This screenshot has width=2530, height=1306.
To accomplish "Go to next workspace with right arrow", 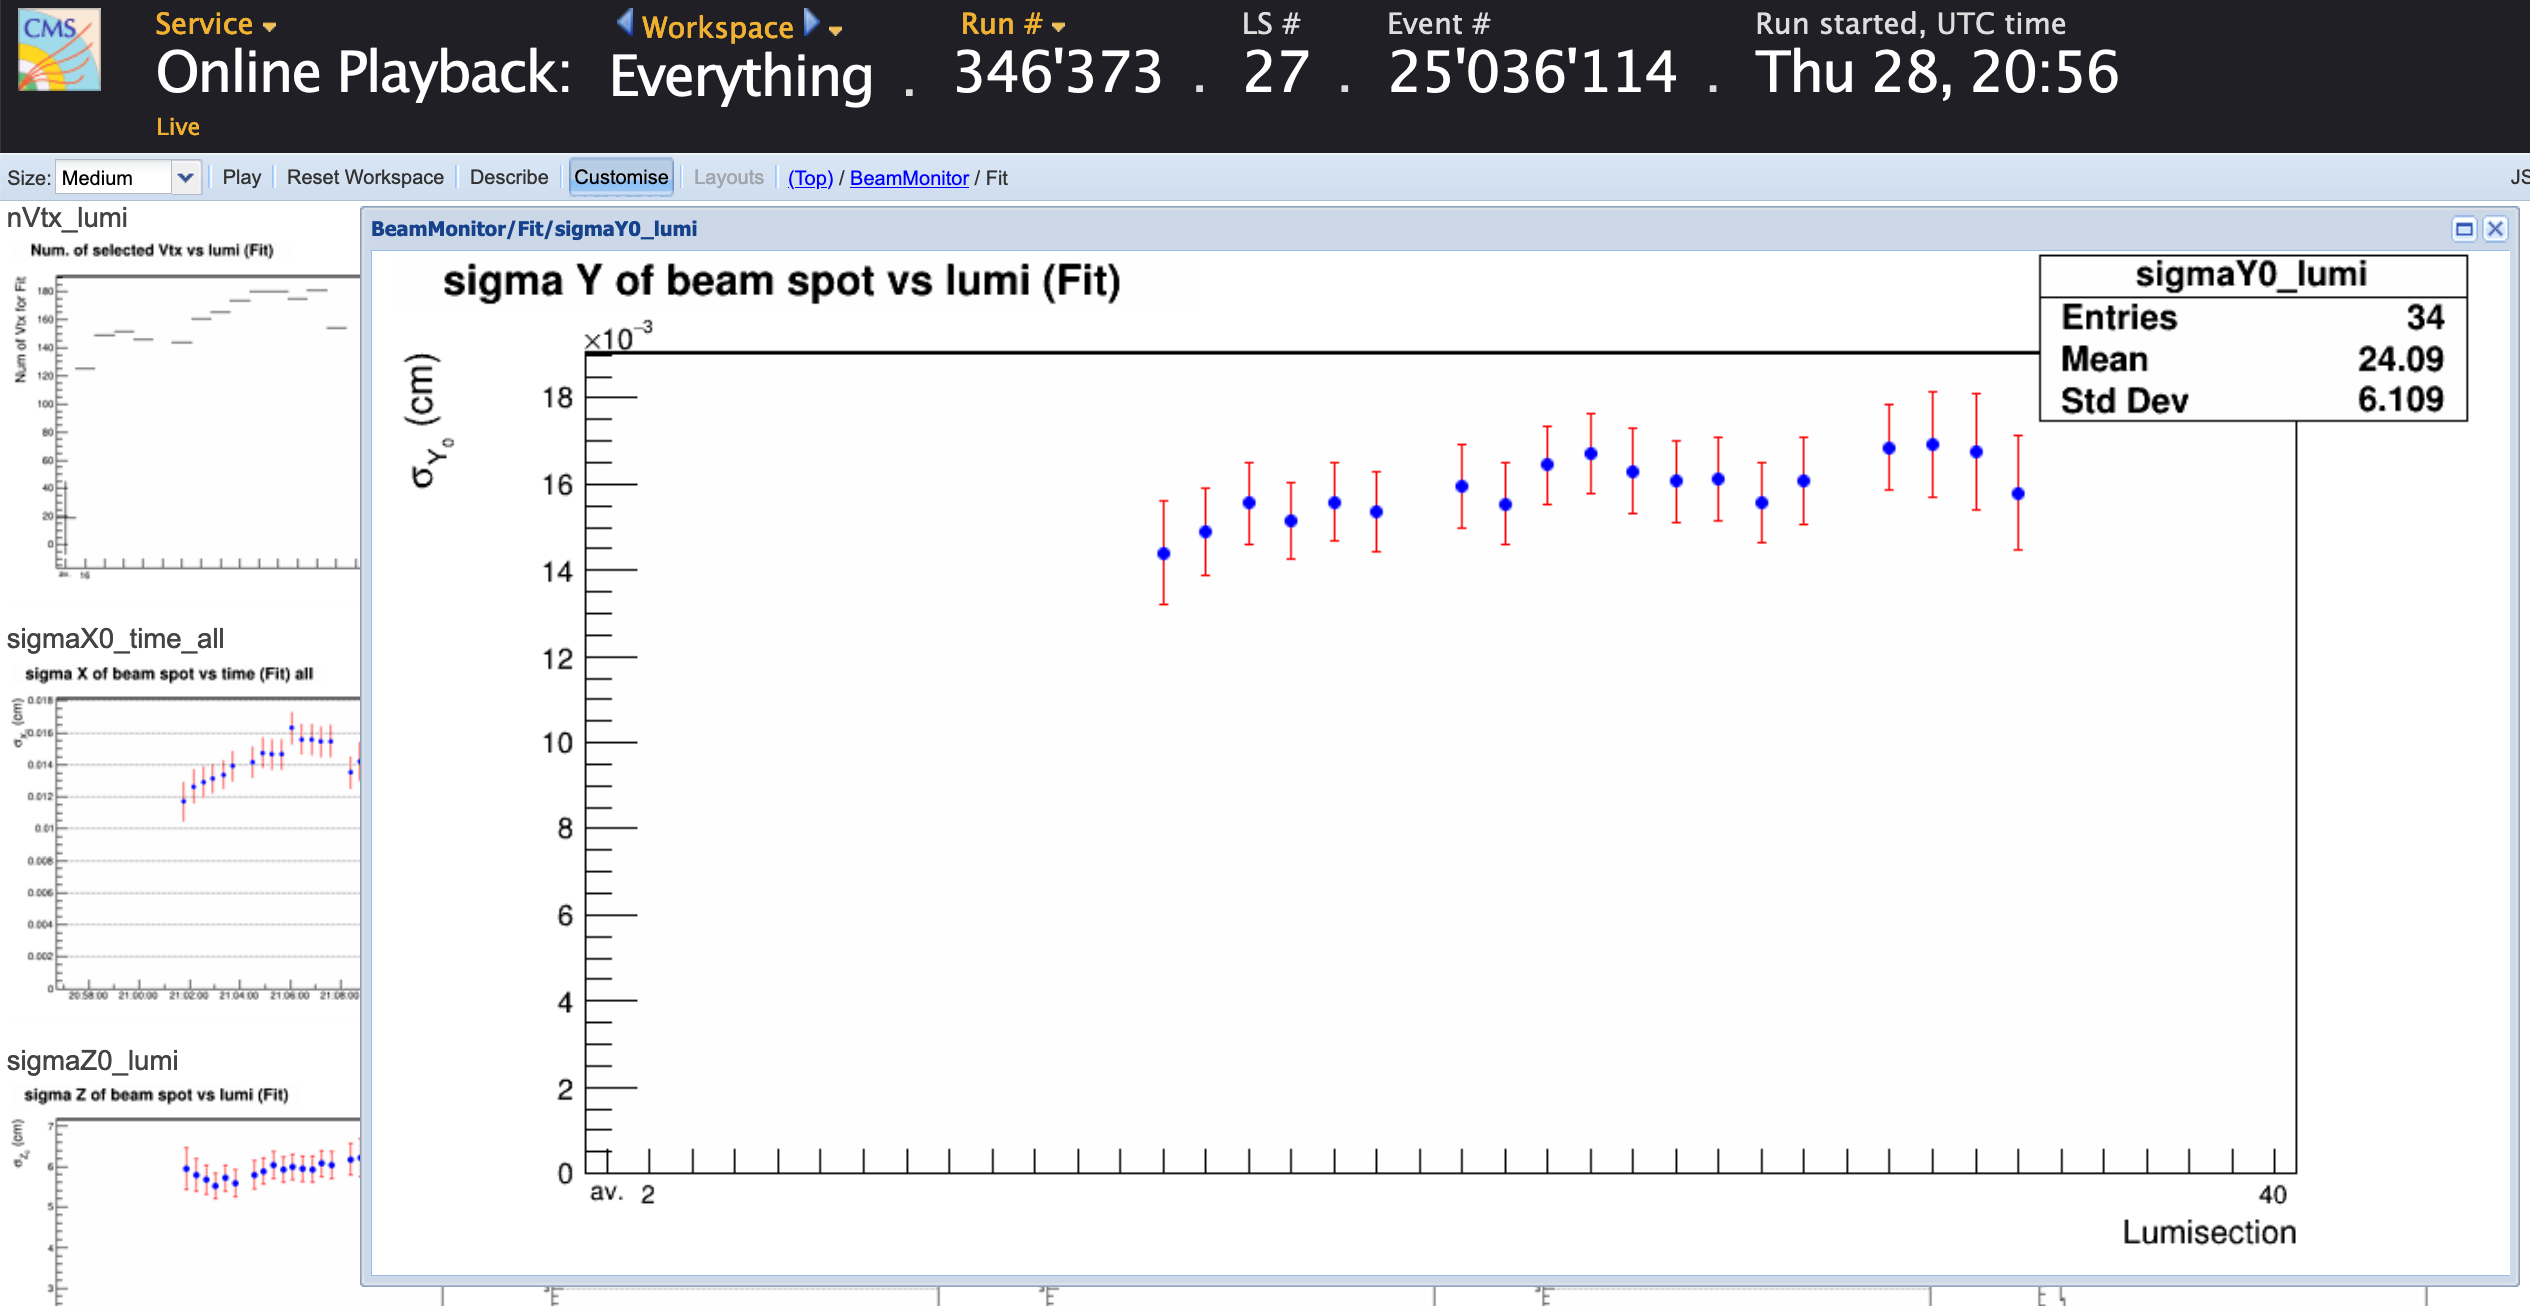I will pyautogui.click(x=811, y=22).
